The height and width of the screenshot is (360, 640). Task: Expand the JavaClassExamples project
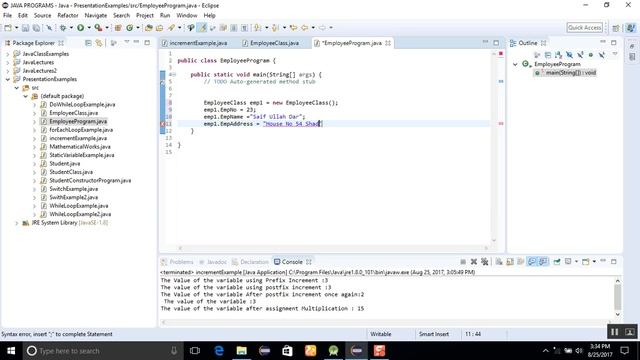[8, 54]
